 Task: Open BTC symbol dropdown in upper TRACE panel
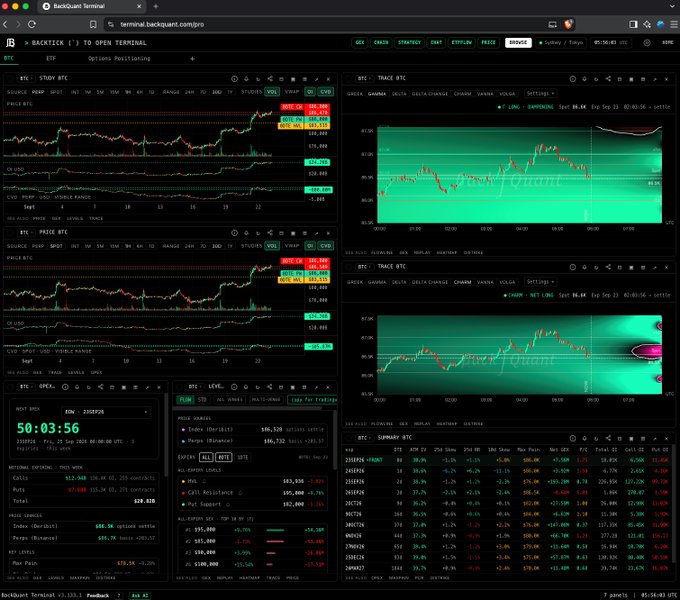pyautogui.click(x=363, y=78)
